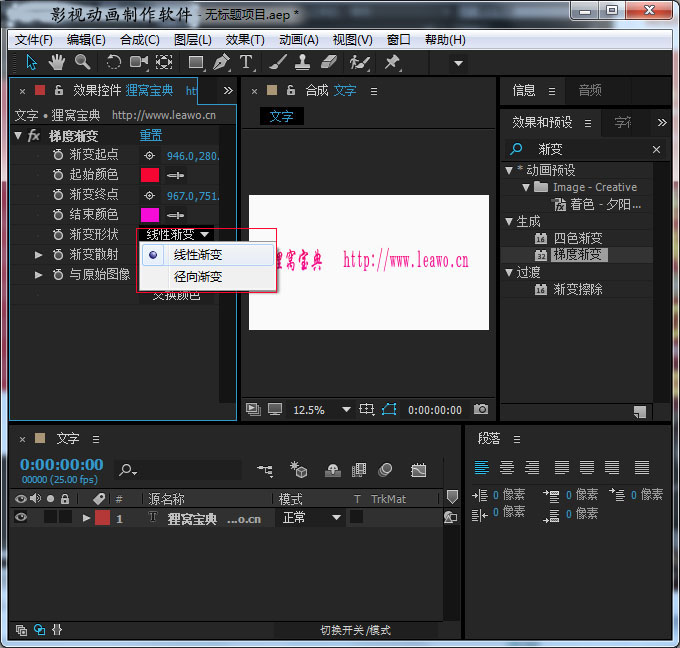
Task: Open the 合成(C) menu
Action: [140, 40]
